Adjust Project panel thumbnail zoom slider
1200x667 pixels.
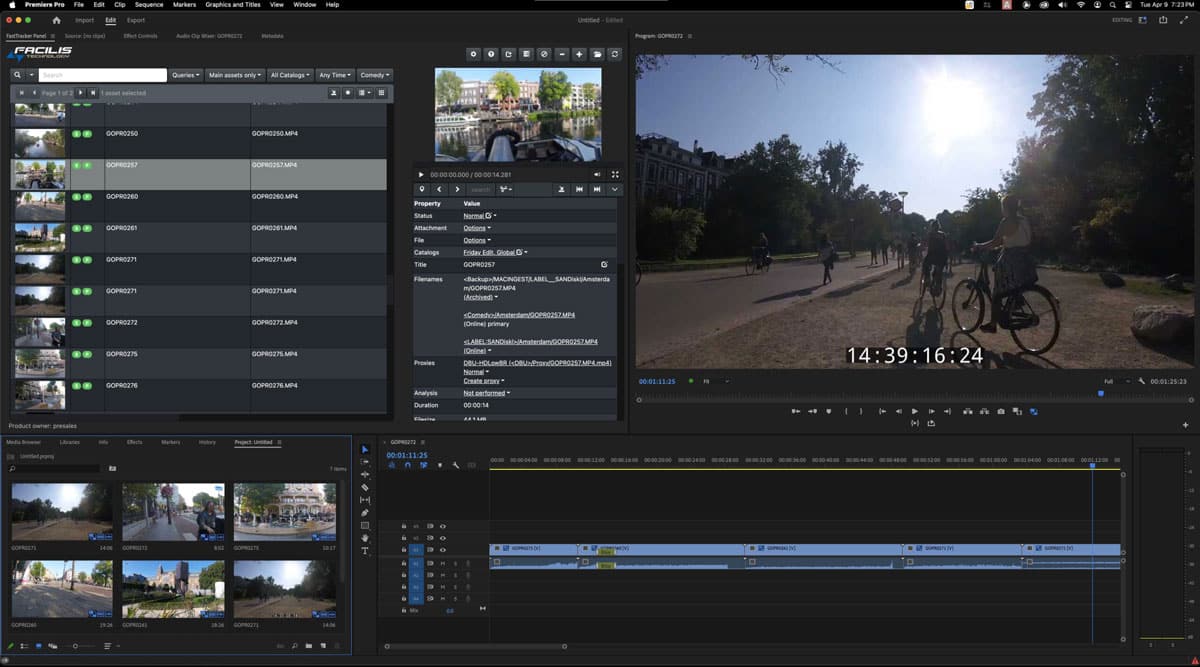tap(75, 646)
